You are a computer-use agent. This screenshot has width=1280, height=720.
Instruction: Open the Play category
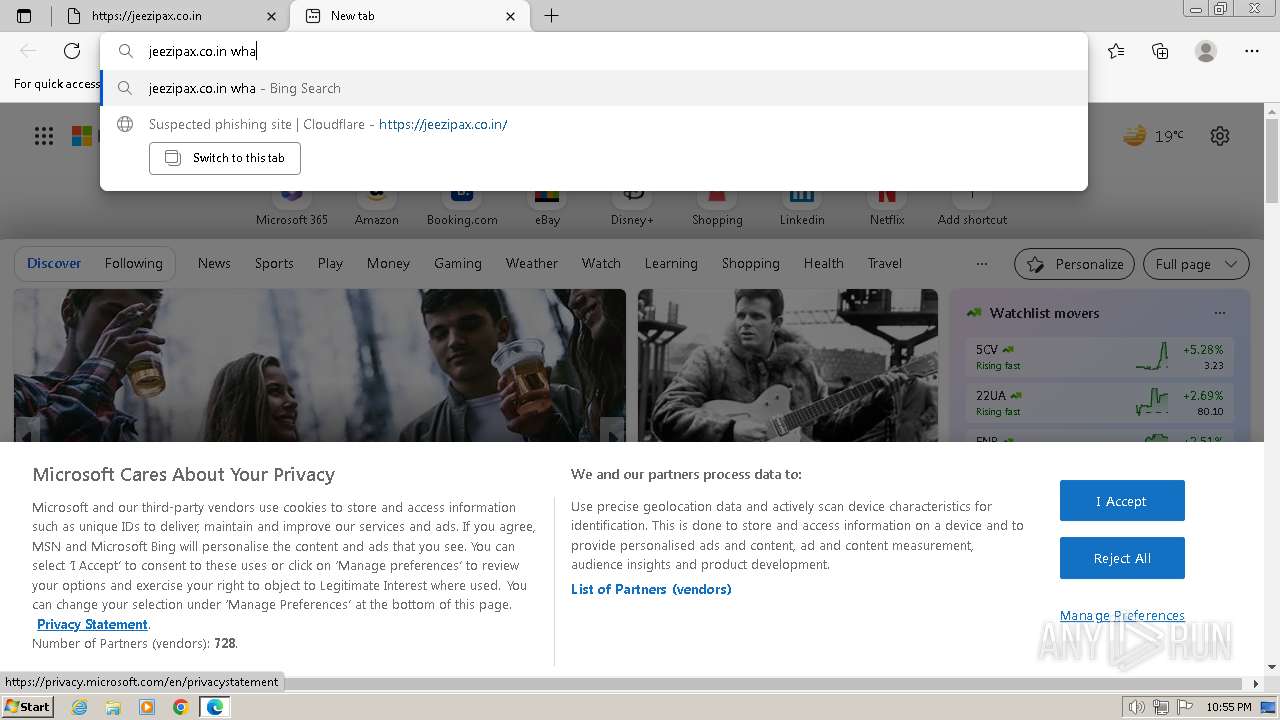tap(330, 264)
